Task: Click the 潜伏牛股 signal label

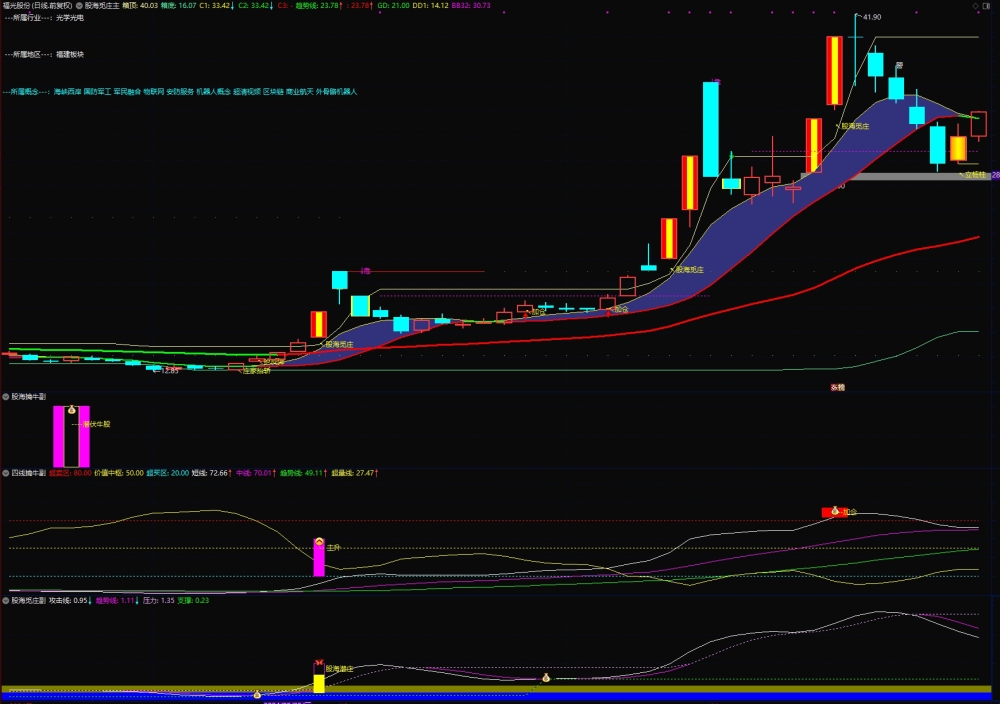Action: pyautogui.click(x=97, y=424)
